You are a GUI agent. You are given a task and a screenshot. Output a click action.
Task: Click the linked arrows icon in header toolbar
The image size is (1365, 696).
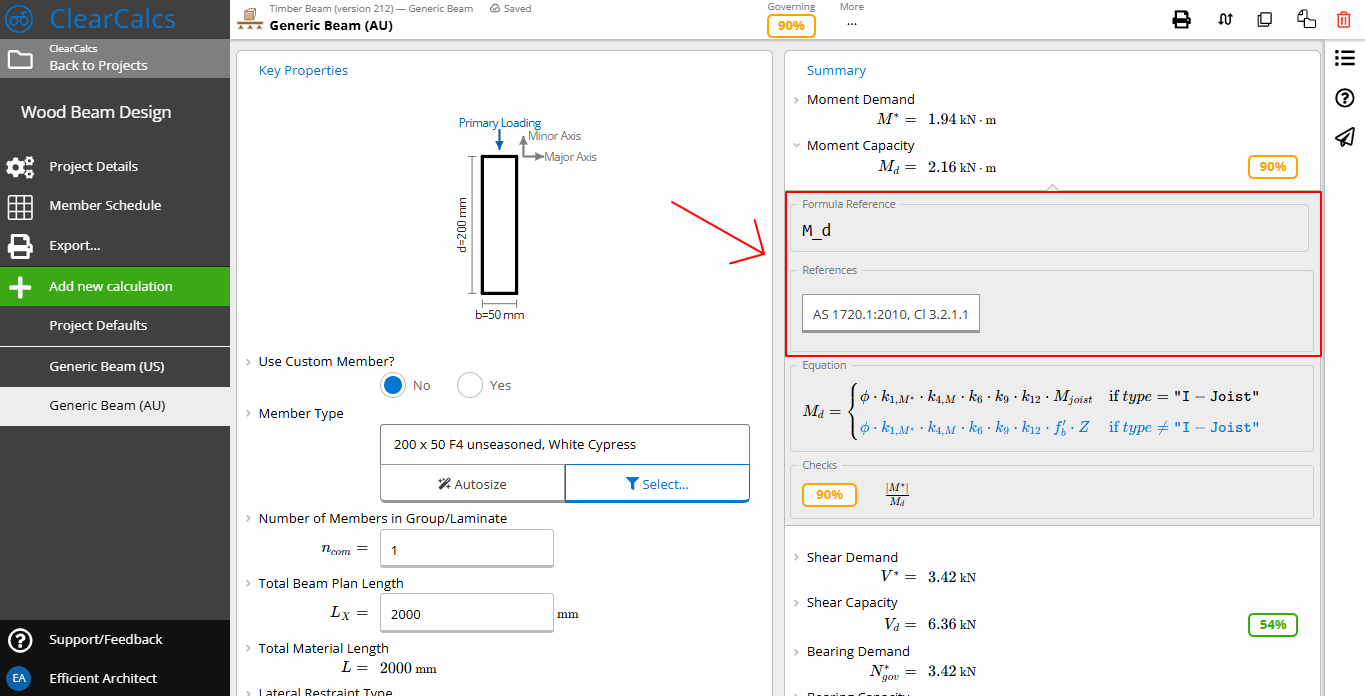1225,19
